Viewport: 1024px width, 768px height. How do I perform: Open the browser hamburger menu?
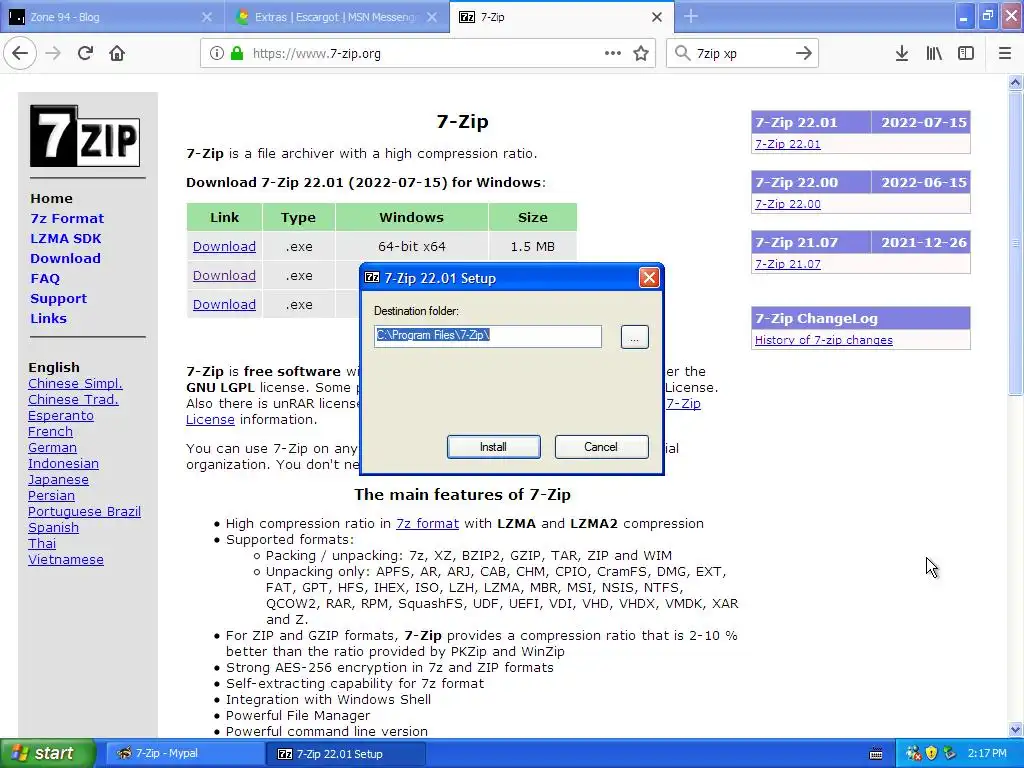pyautogui.click(x=1005, y=53)
